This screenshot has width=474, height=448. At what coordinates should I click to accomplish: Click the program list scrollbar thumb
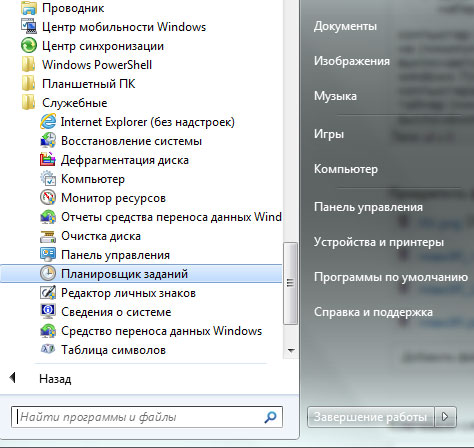point(290,283)
